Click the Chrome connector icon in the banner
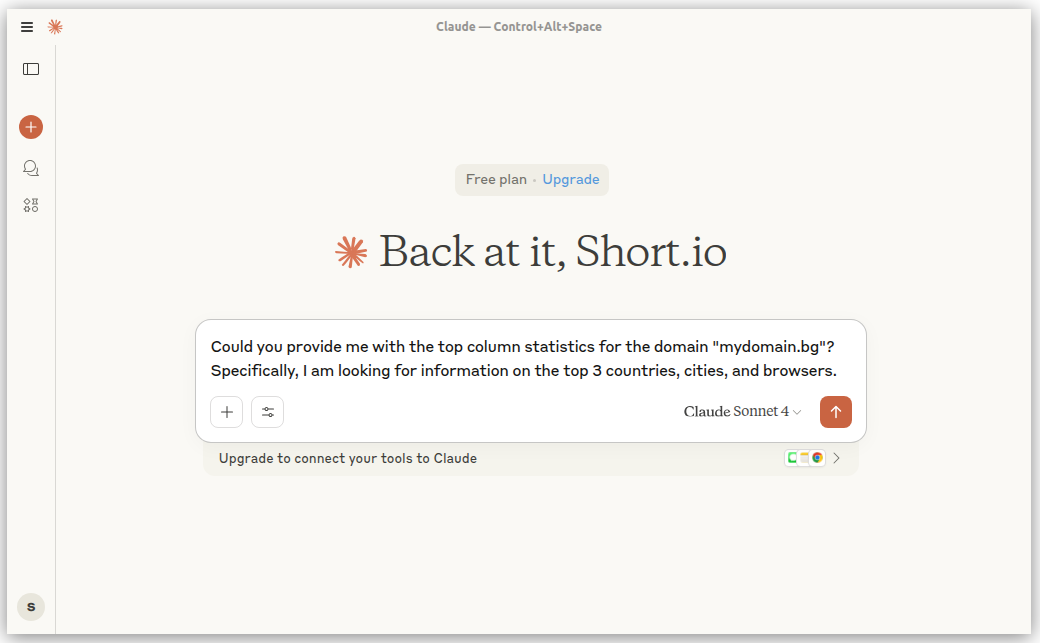Image resolution: width=1040 pixels, height=643 pixels. click(817, 458)
